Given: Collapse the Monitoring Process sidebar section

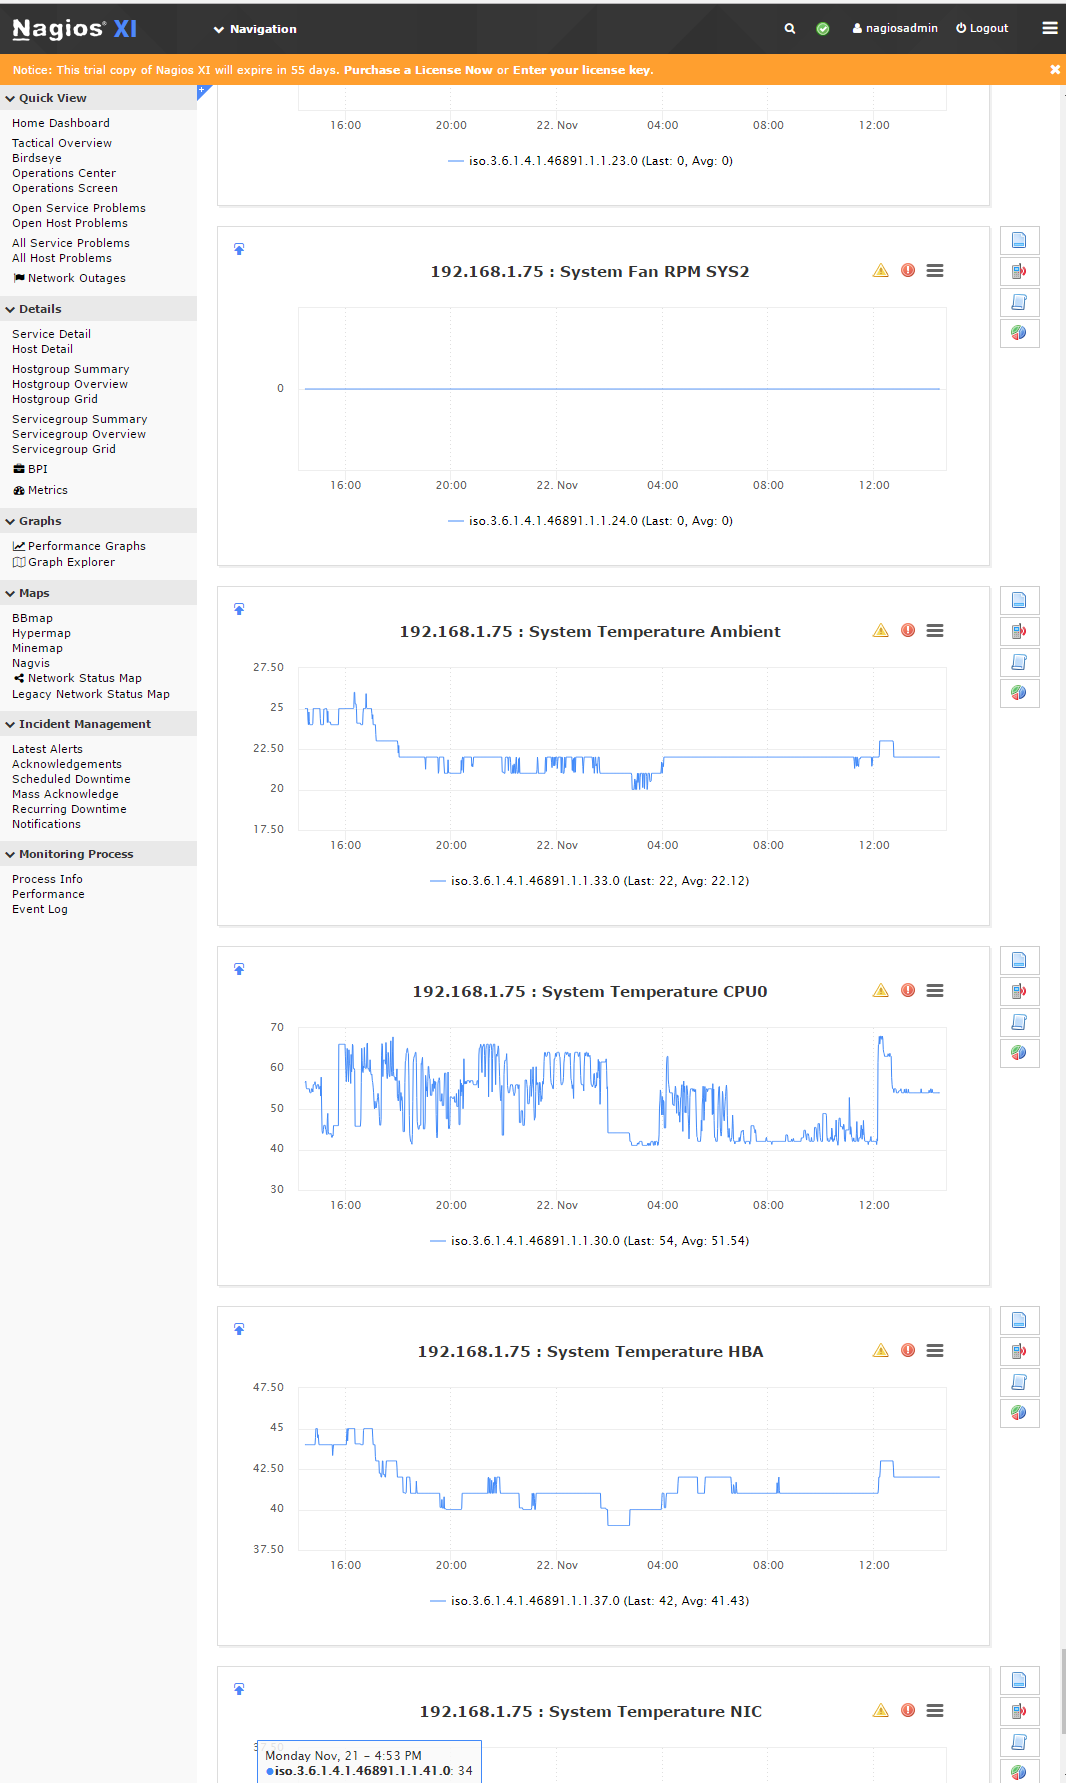Looking at the screenshot, I should [98, 854].
